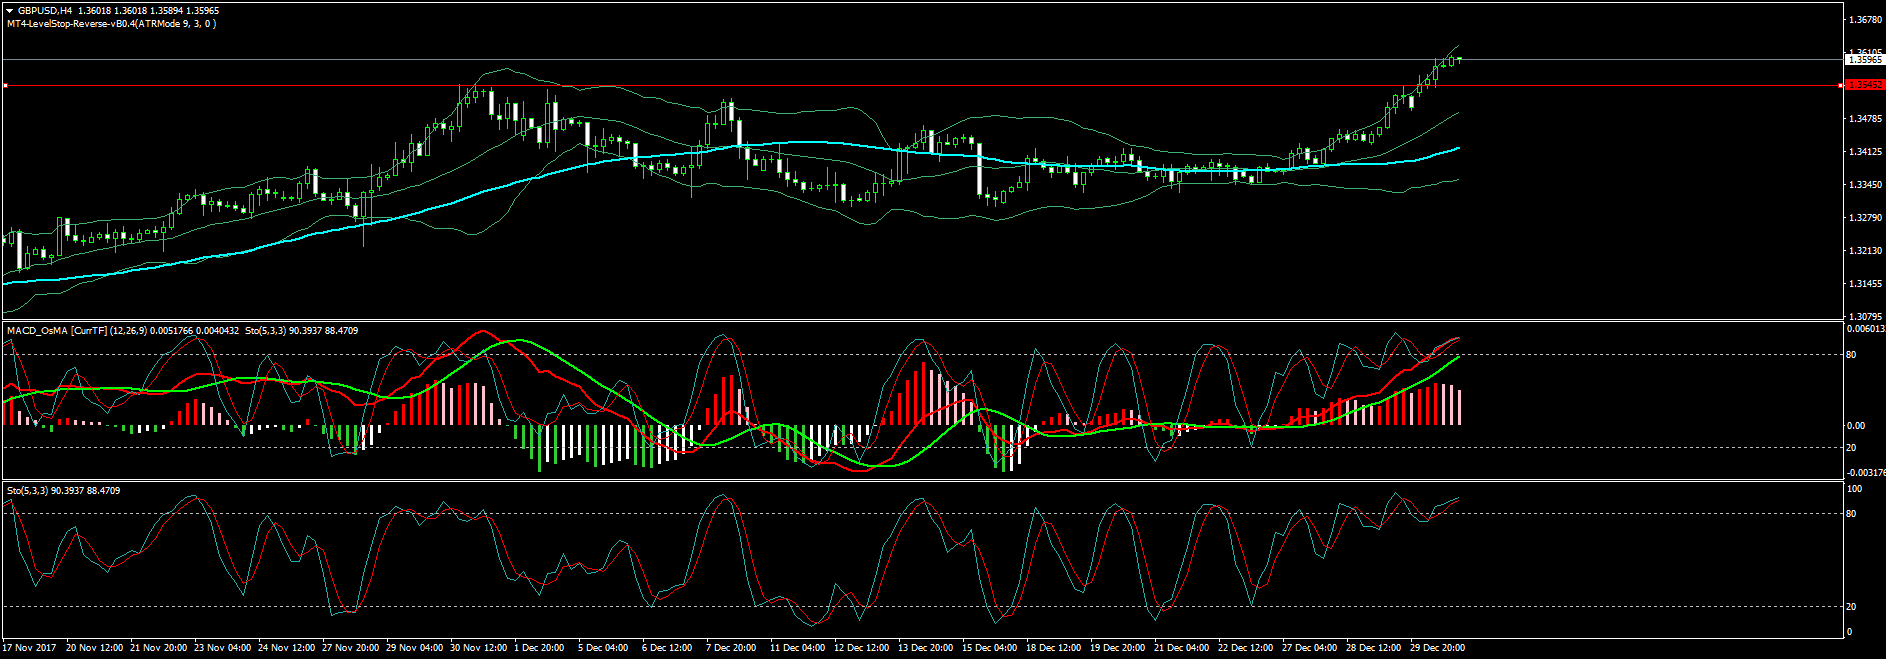Grab the left handle of red level line
1886x659 pixels.
click(x=5, y=86)
